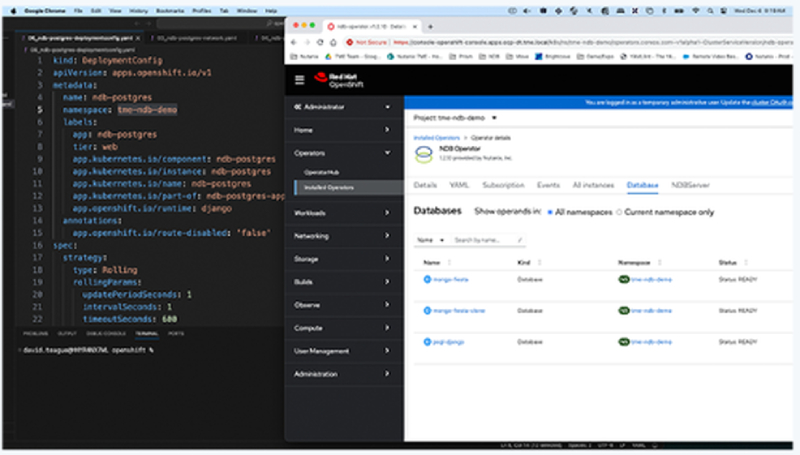The width and height of the screenshot is (800, 455).
Task: Open OperatorHub in sidebar
Action: coord(321,172)
